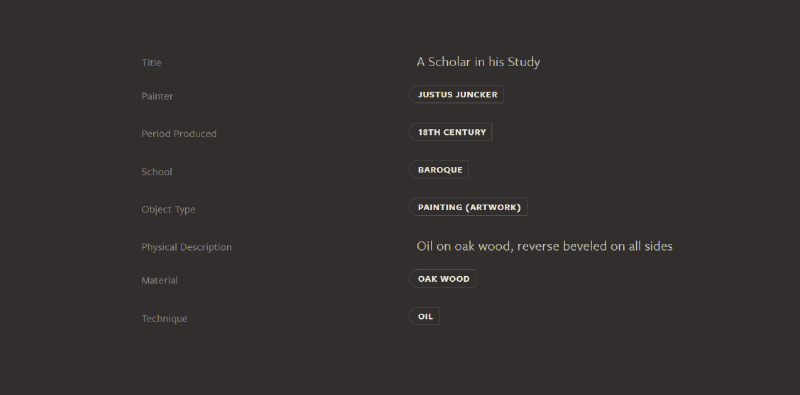Open the Justus Juncker painter tag
This screenshot has width=800, height=395.
click(x=456, y=94)
